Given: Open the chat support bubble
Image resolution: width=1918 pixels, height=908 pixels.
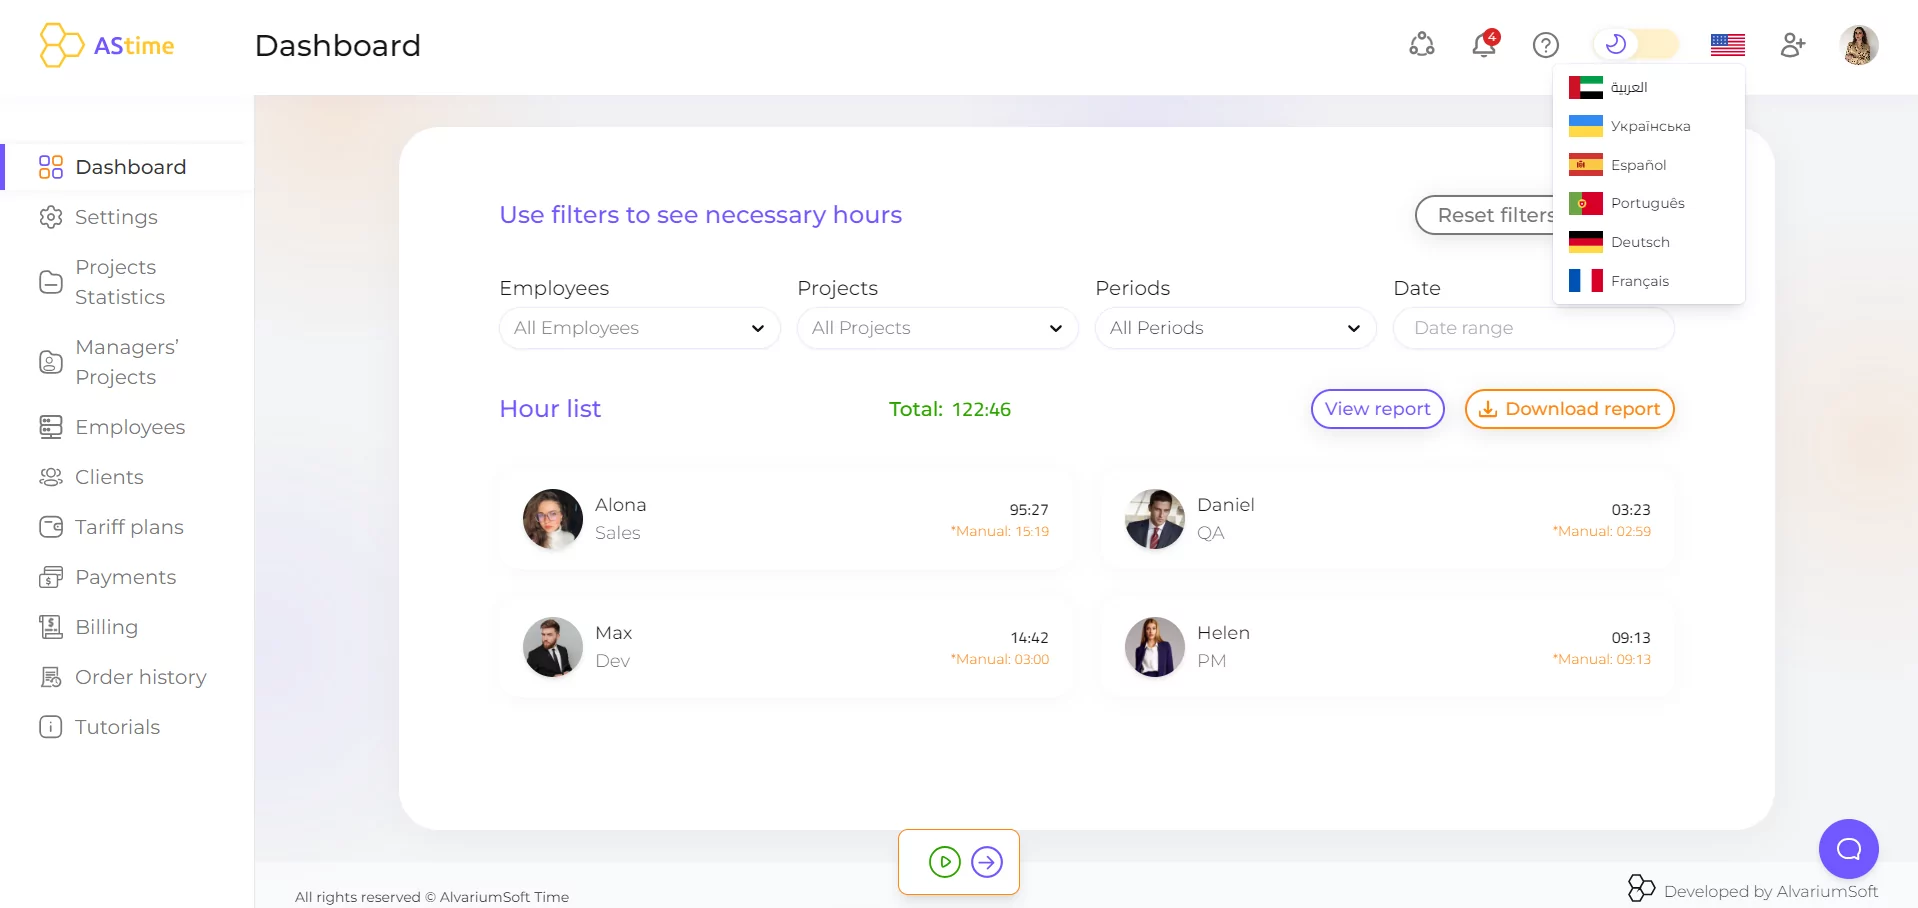Looking at the screenshot, I should coord(1848,849).
